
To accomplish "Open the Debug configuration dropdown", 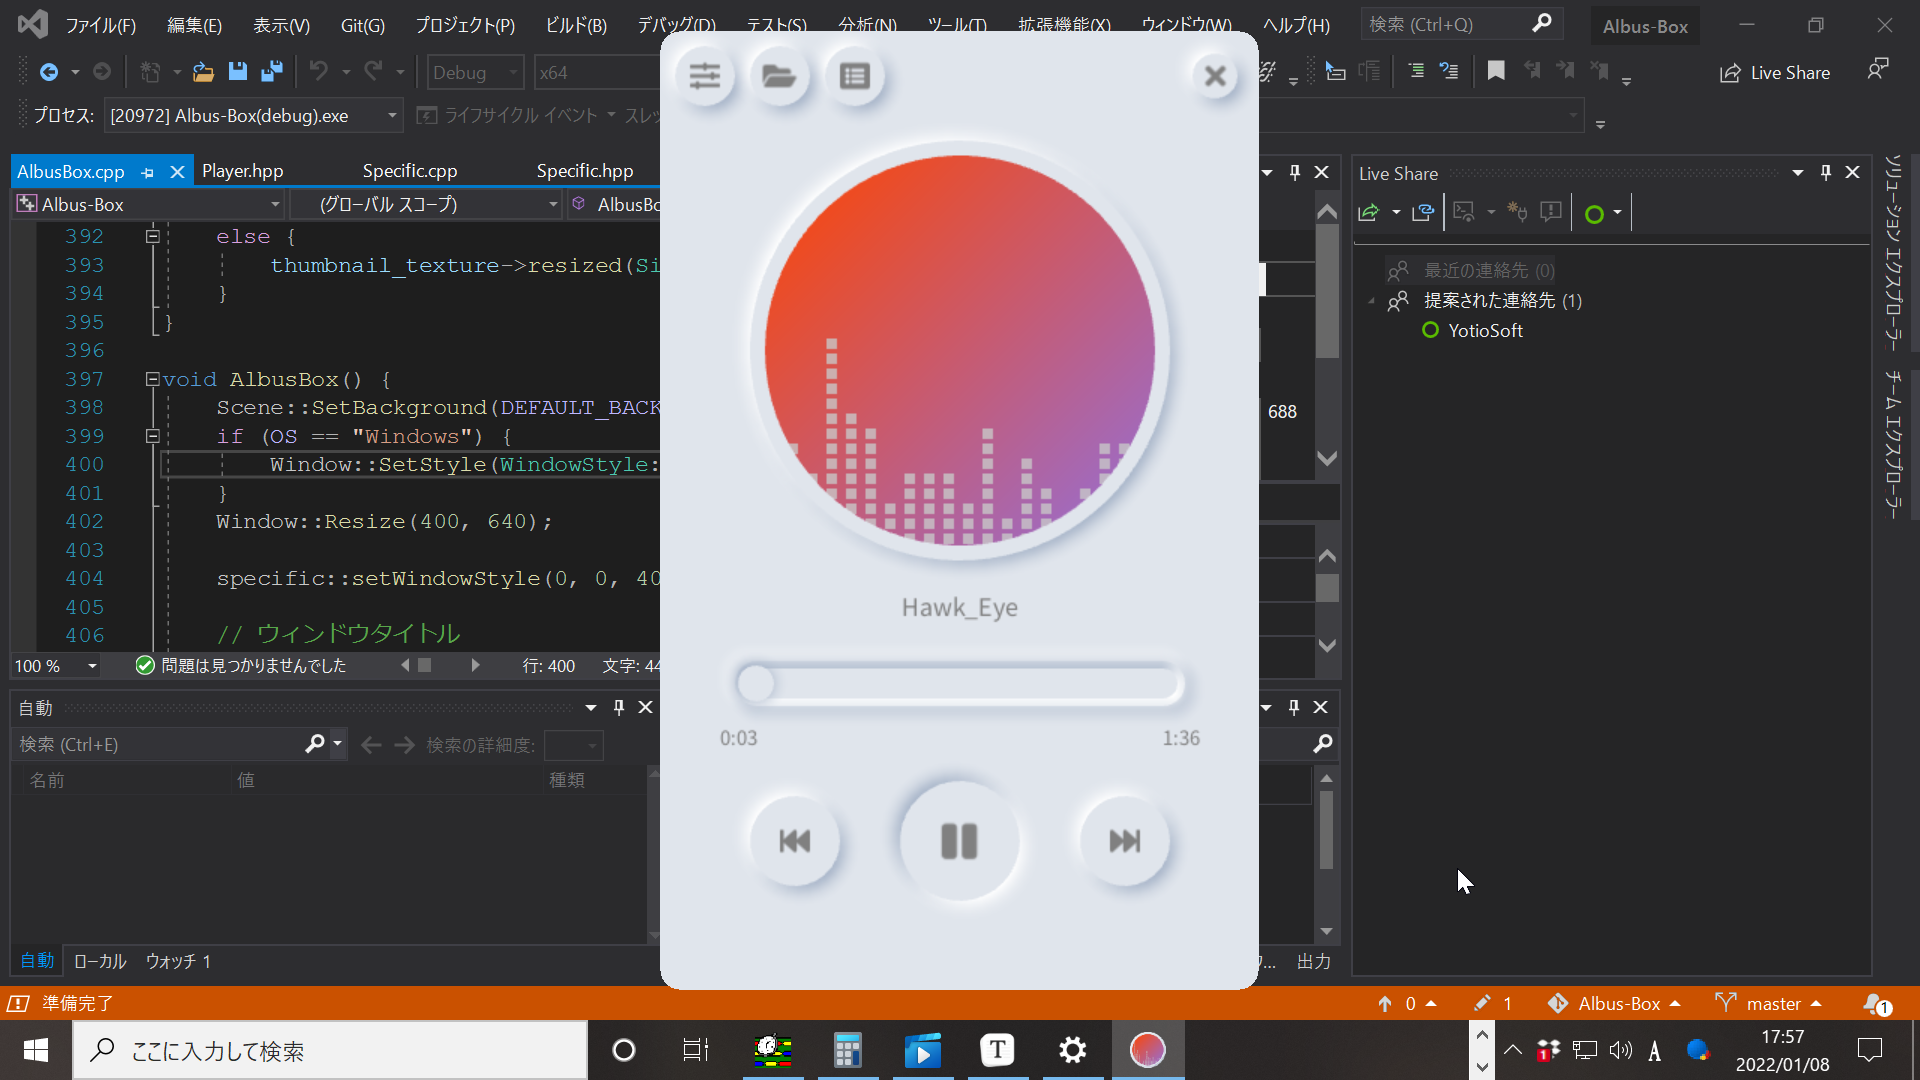I will point(475,72).
